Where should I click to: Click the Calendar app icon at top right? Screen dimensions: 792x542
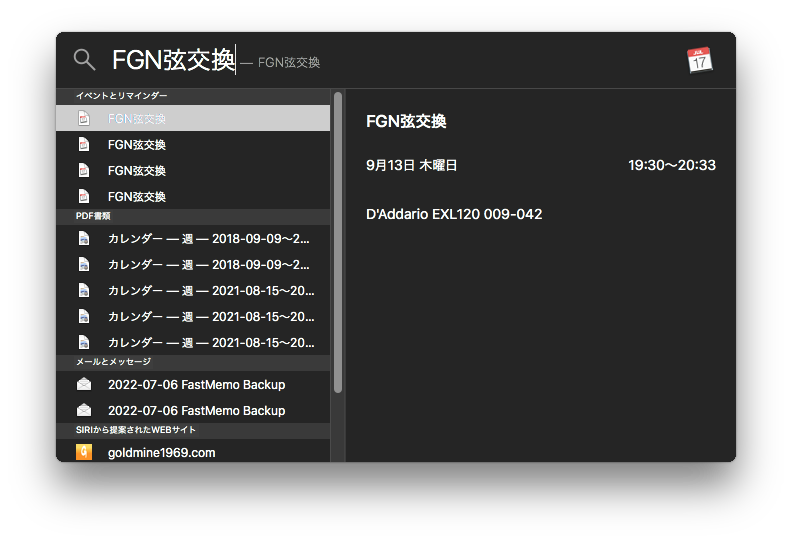700,60
